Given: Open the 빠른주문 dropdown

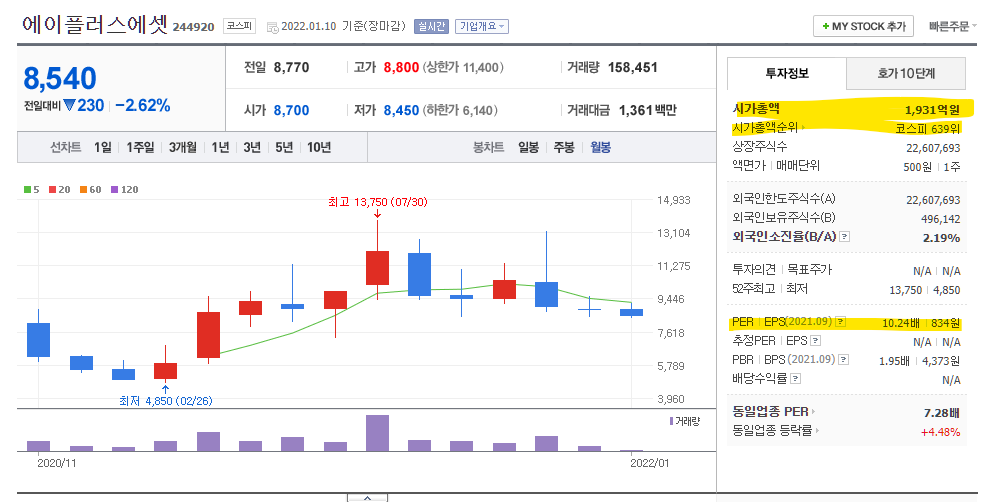Looking at the screenshot, I should click(952, 26).
